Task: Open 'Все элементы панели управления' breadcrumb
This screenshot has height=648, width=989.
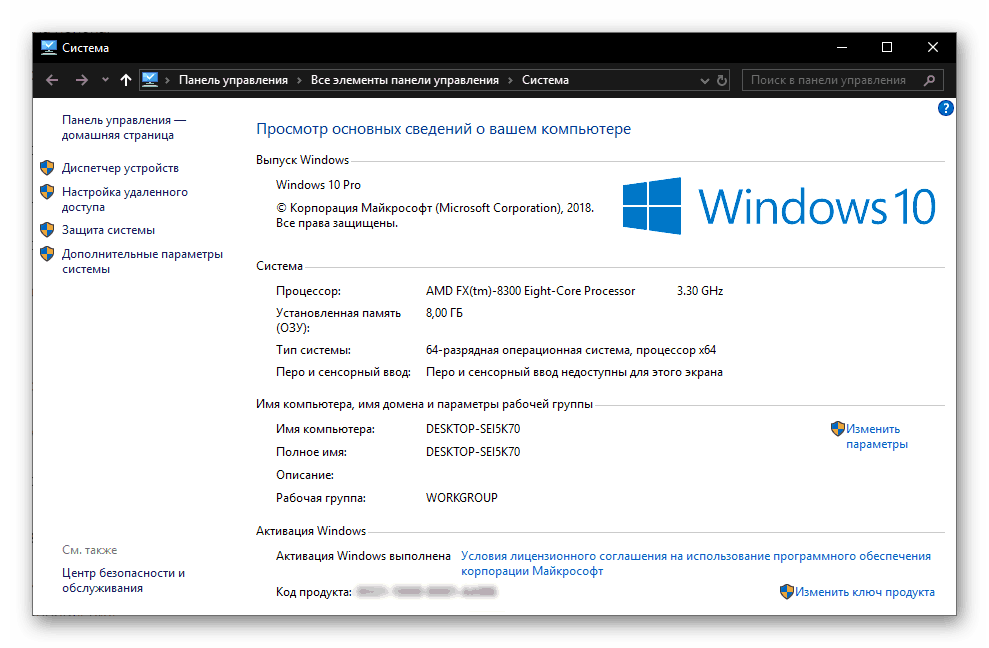Action: 404,80
